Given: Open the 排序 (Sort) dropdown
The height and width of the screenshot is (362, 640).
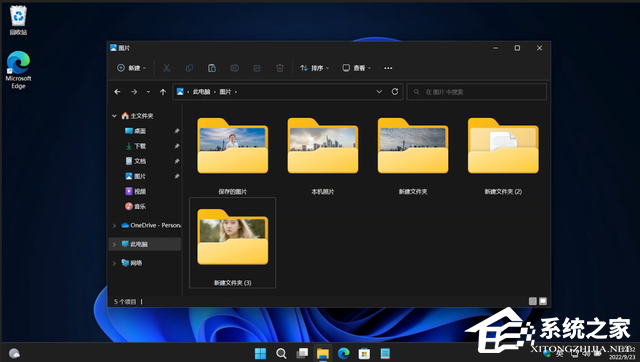Looking at the screenshot, I should tap(314, 68).
